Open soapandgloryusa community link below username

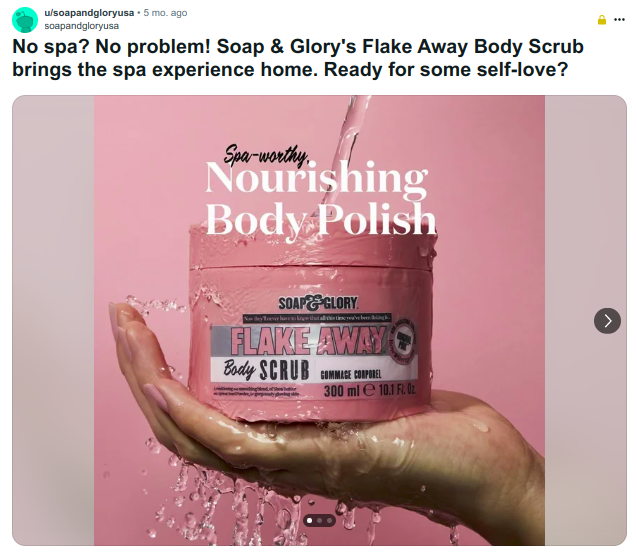pos(82,26)
